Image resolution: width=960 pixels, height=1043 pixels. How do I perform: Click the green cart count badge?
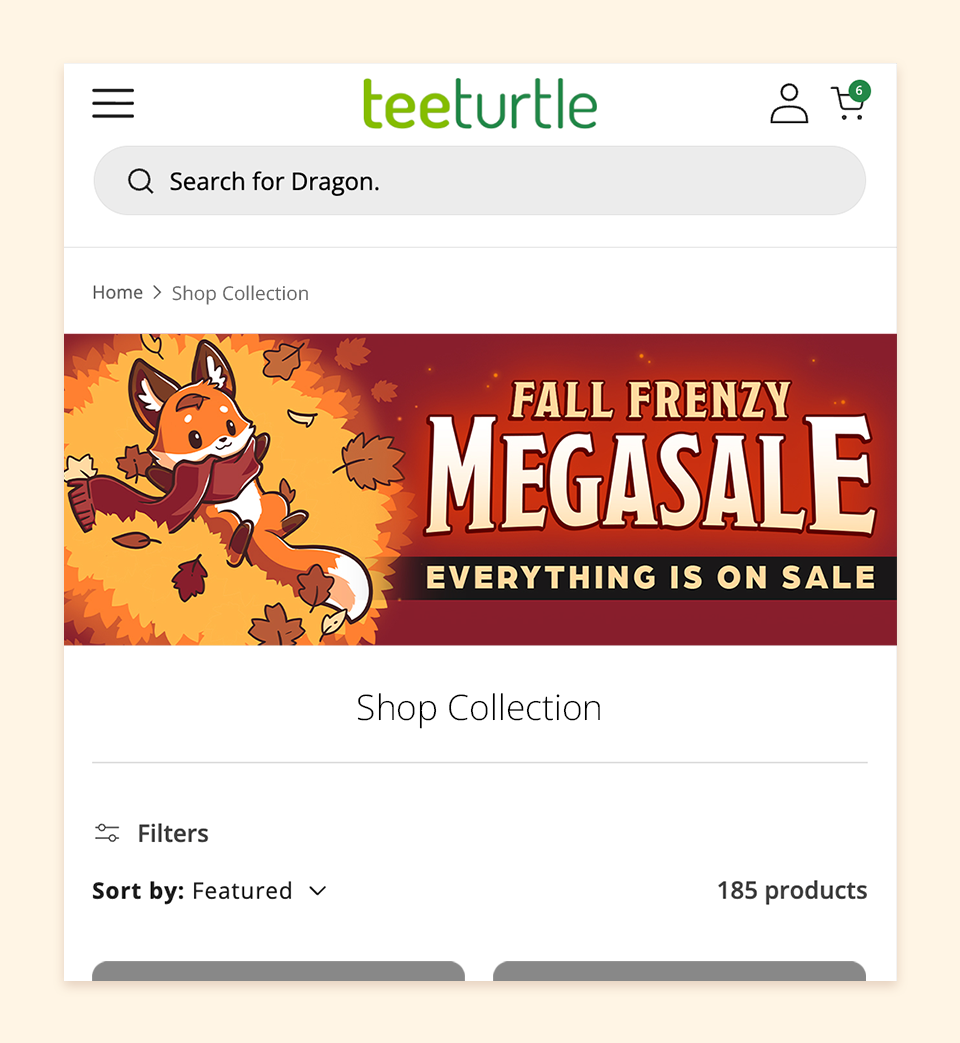click(860, 90)
